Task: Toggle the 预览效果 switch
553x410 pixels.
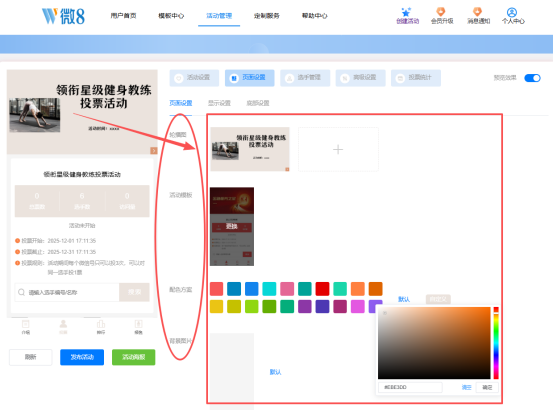Action: coord(532,78)
